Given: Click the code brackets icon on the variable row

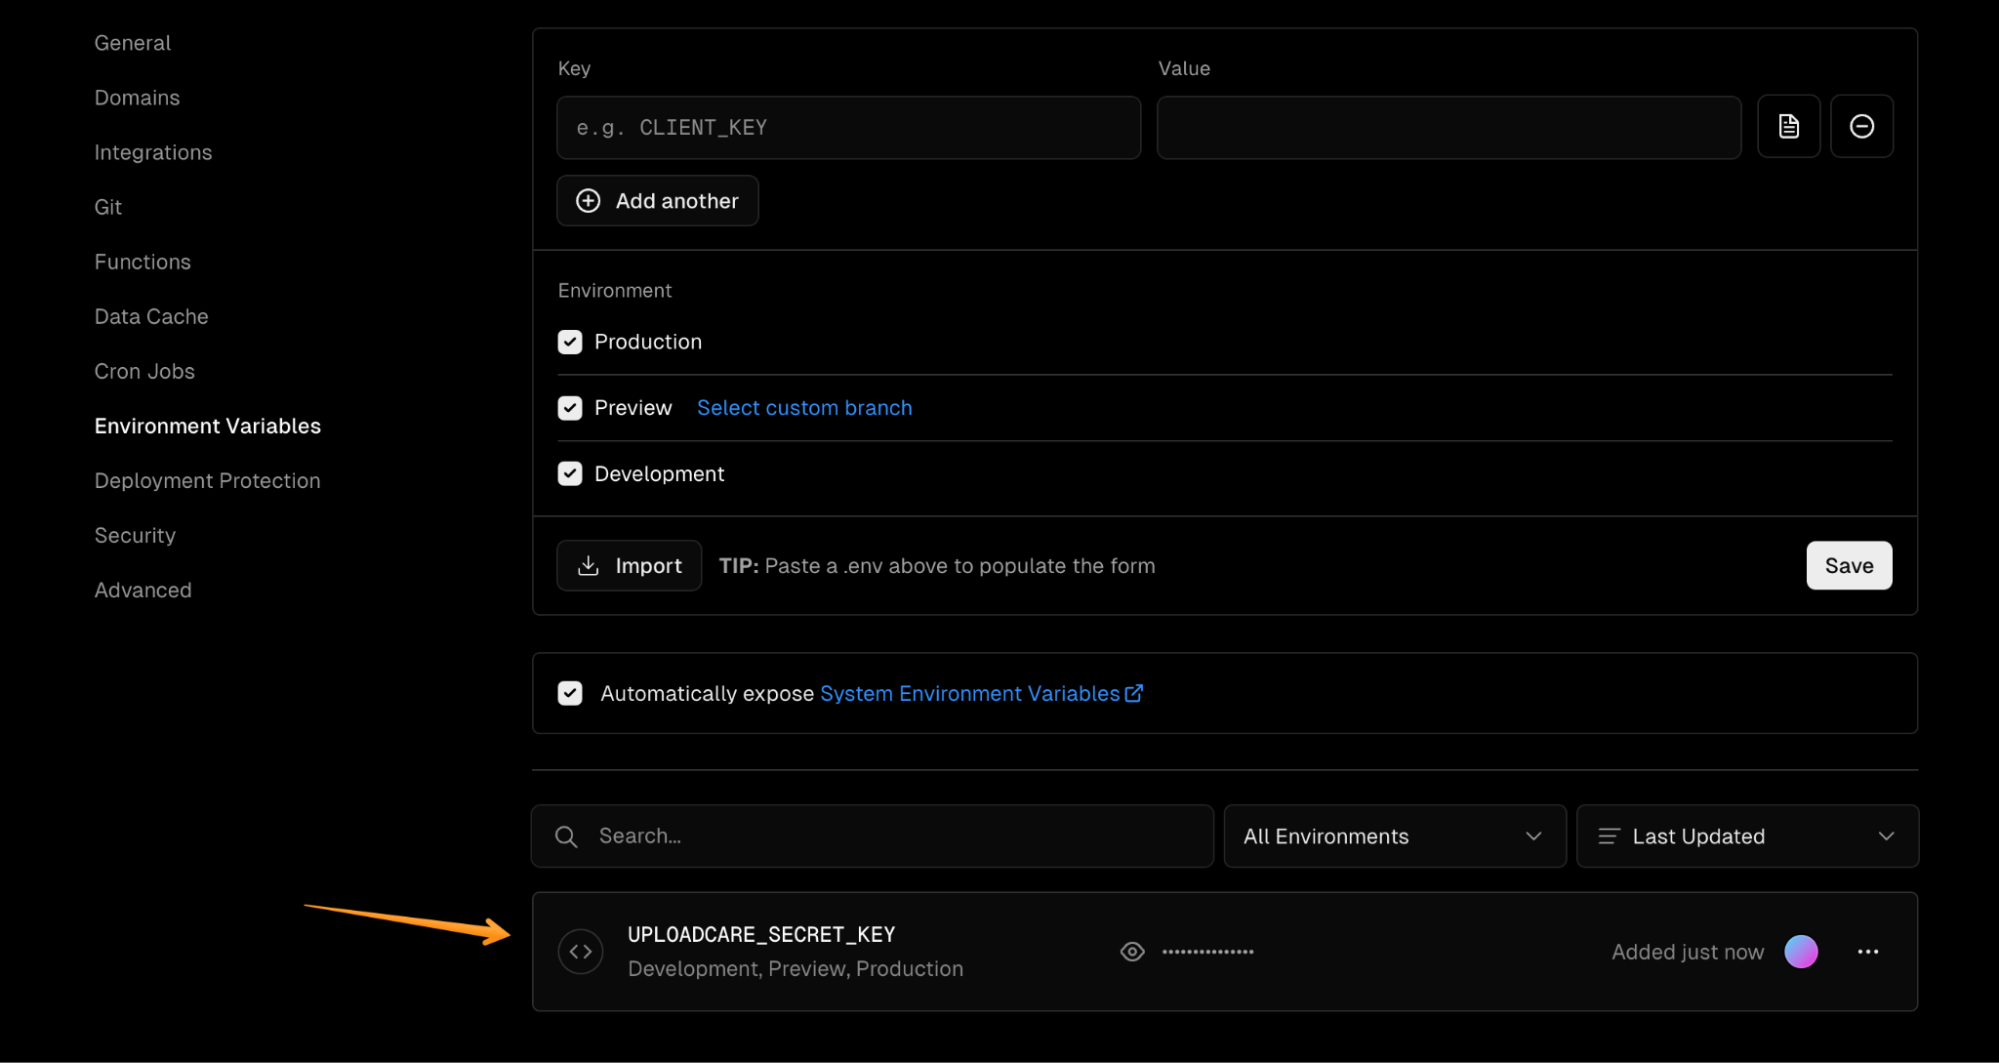Looking at the screenshot, I should 581,951.
